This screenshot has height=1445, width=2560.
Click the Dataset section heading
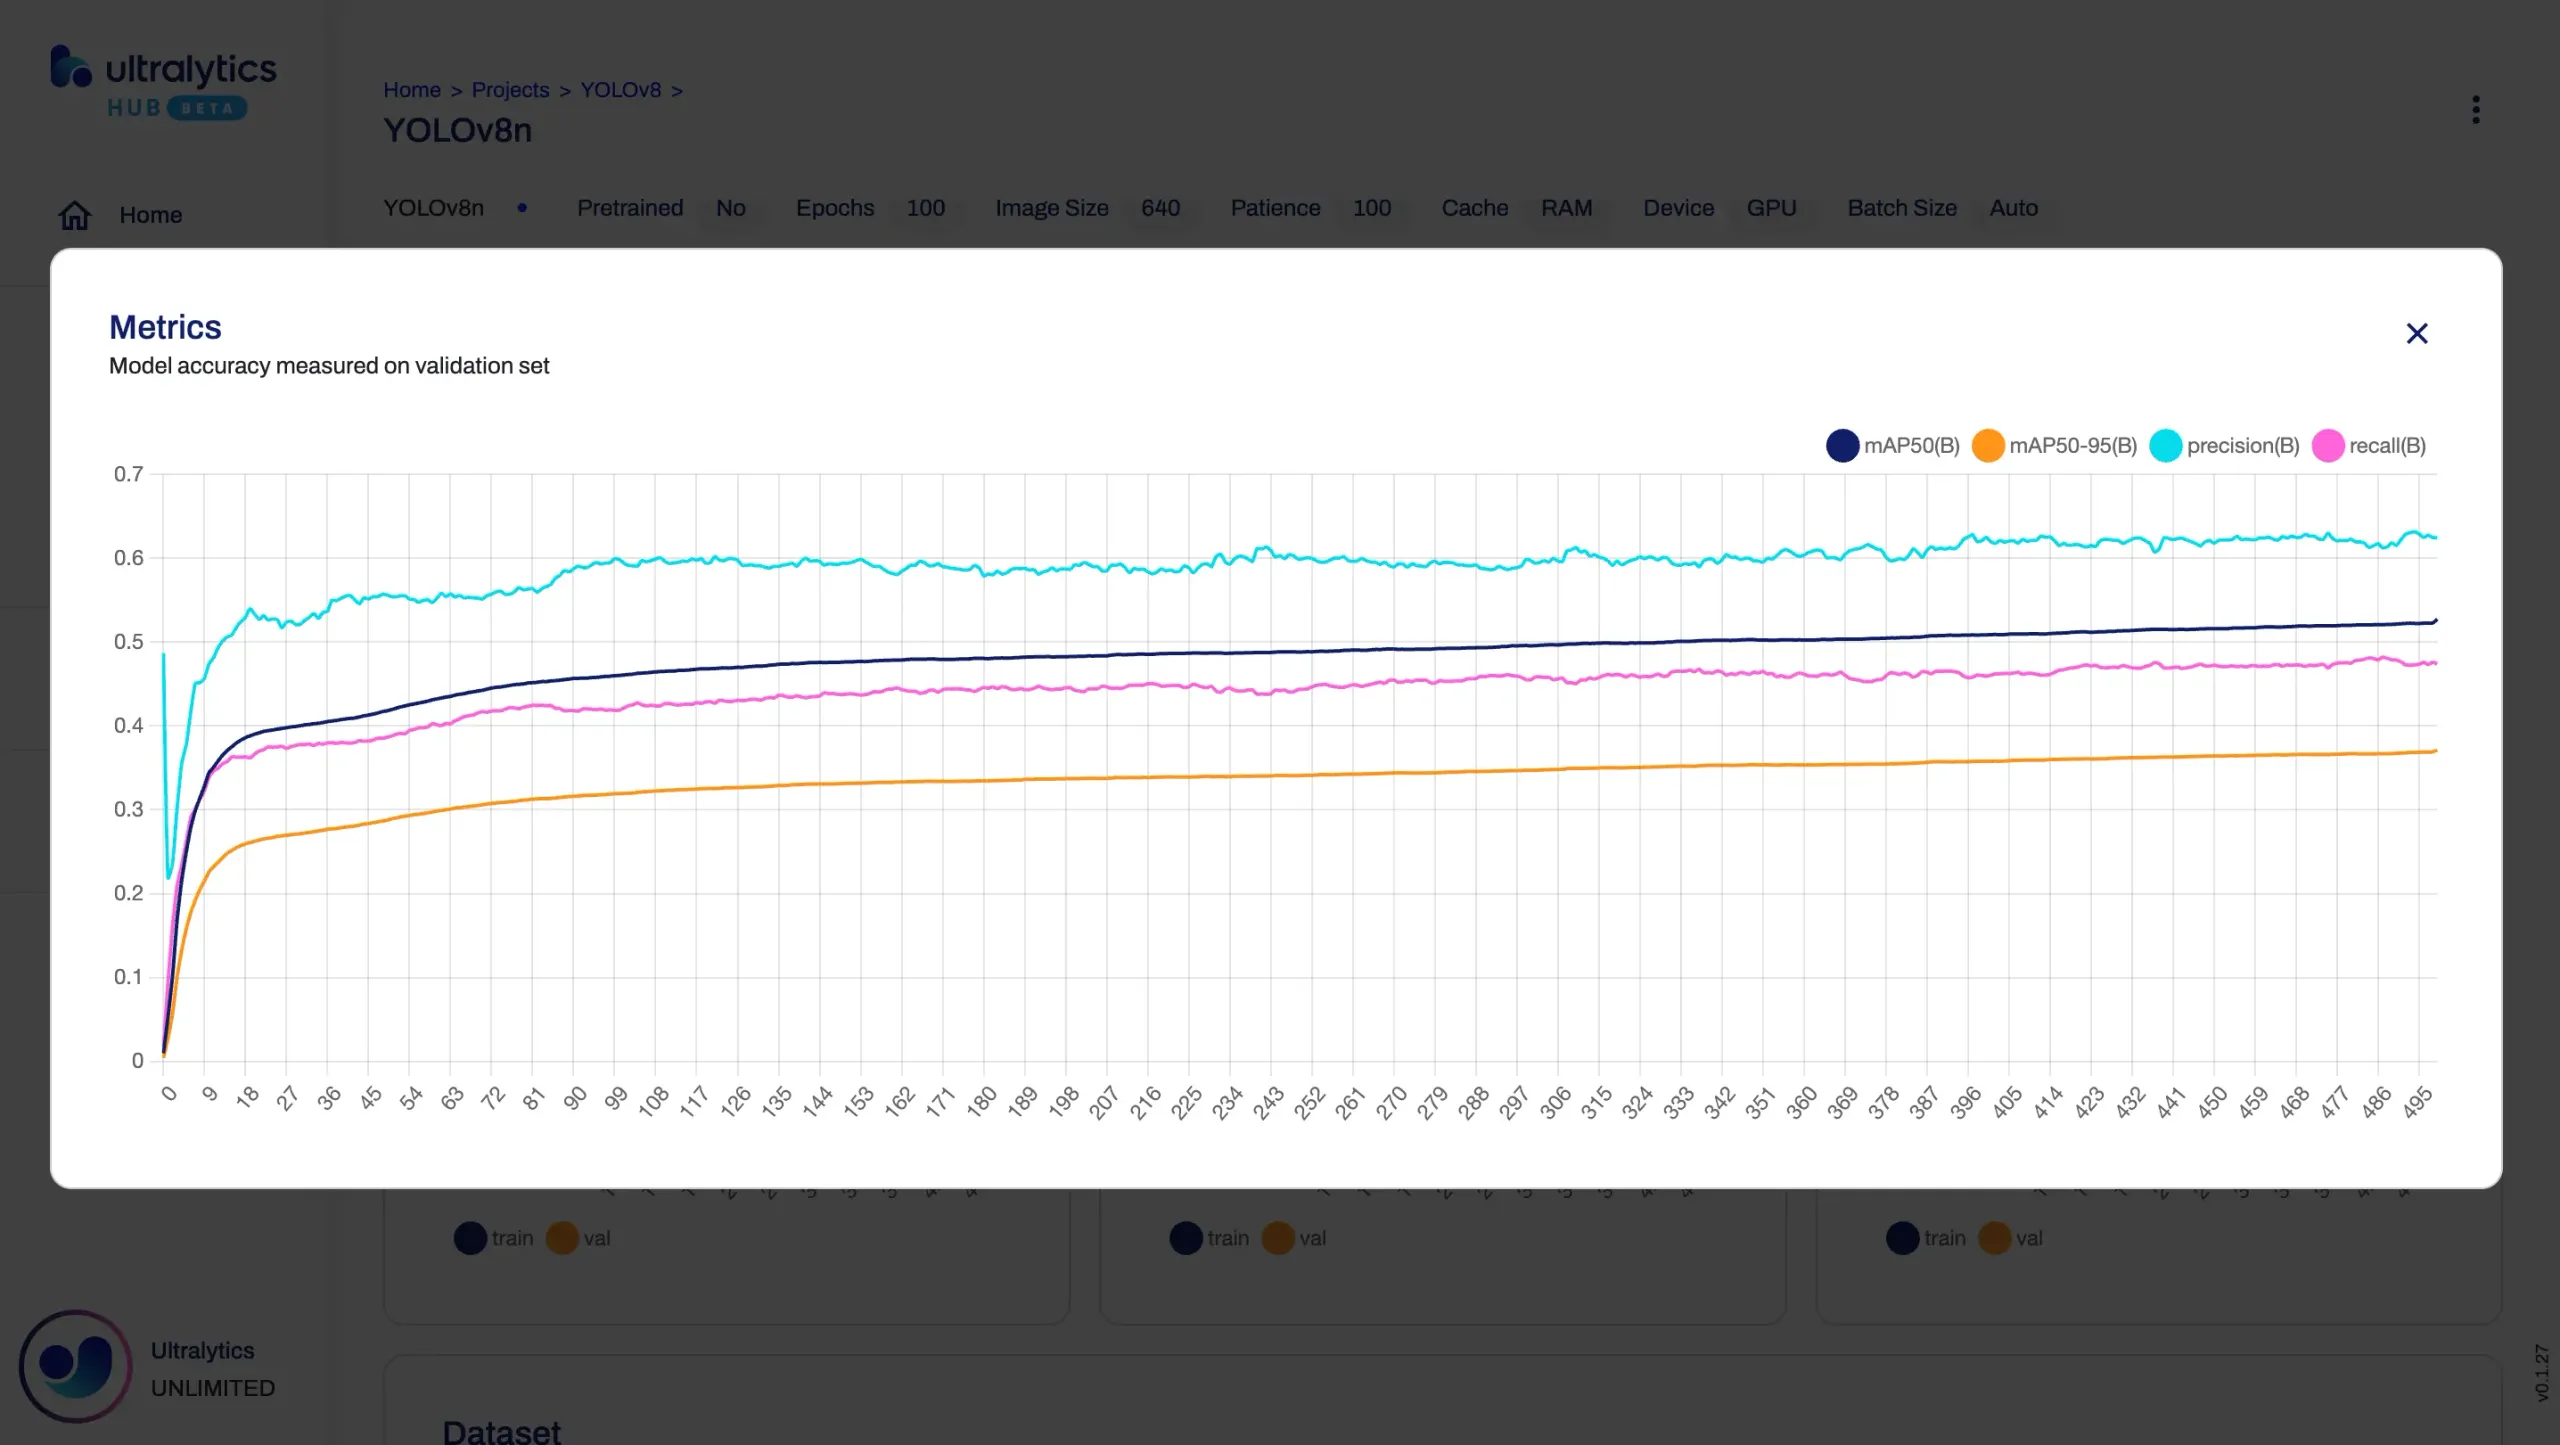502,1431
